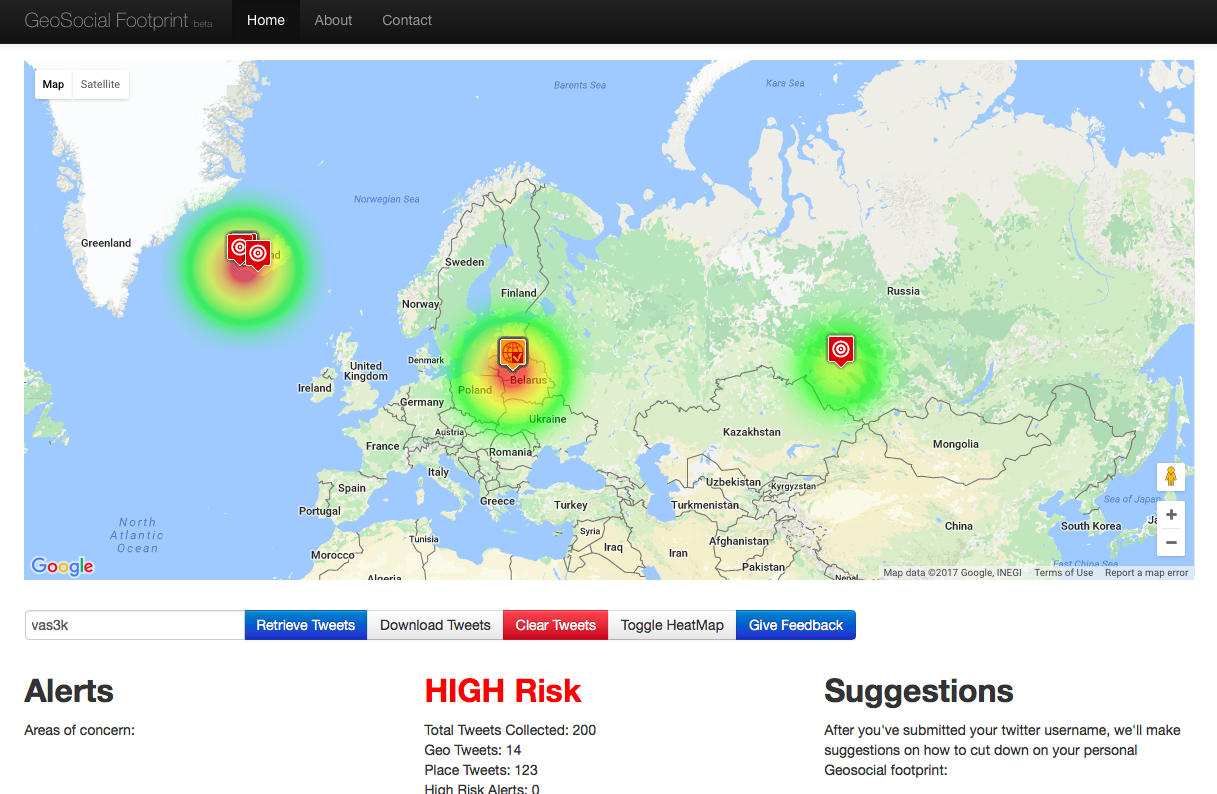The width and height of the screenshot is (1217, 794).
Task: Open the Contact page
Action: coord(407,20)
